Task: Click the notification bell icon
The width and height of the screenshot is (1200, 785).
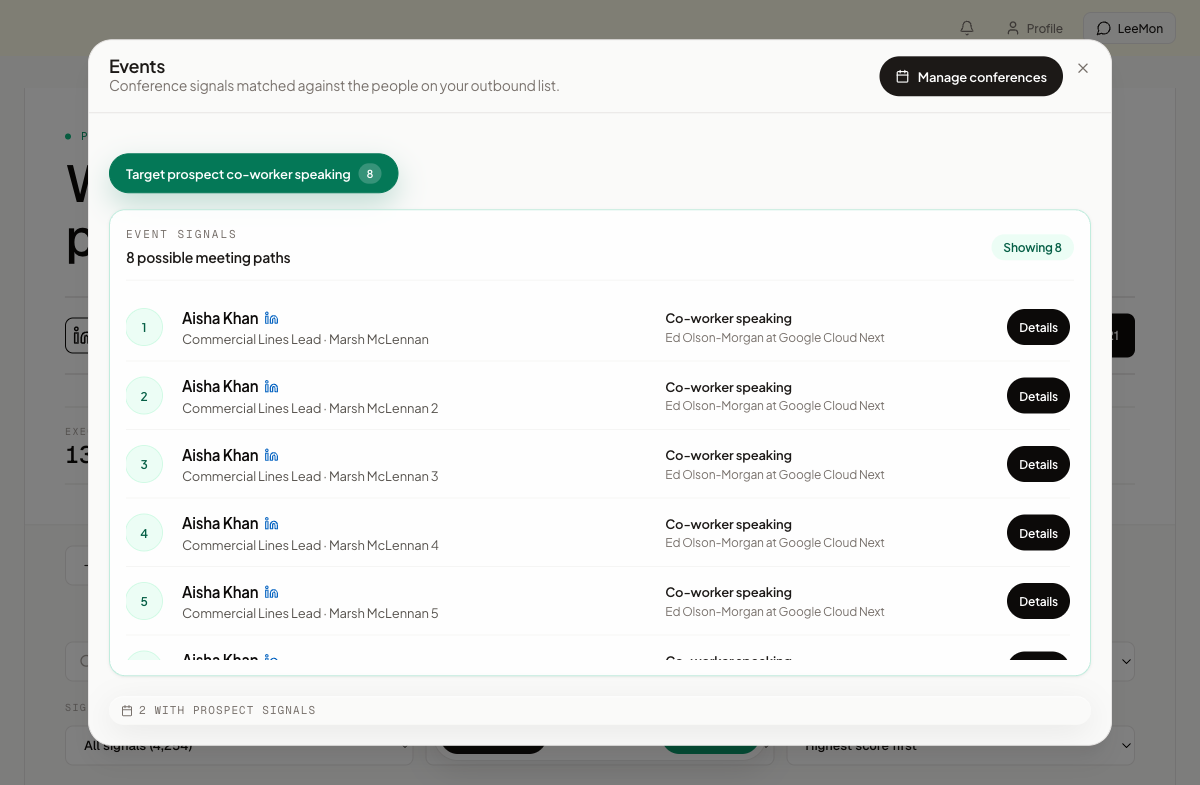Action: click(x=967, y=28)
